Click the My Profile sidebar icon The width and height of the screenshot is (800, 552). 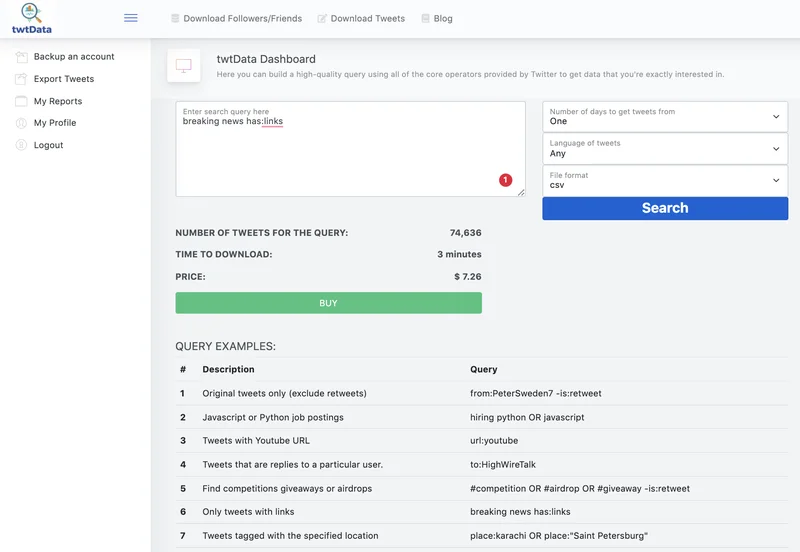click(x=21, y=123)
